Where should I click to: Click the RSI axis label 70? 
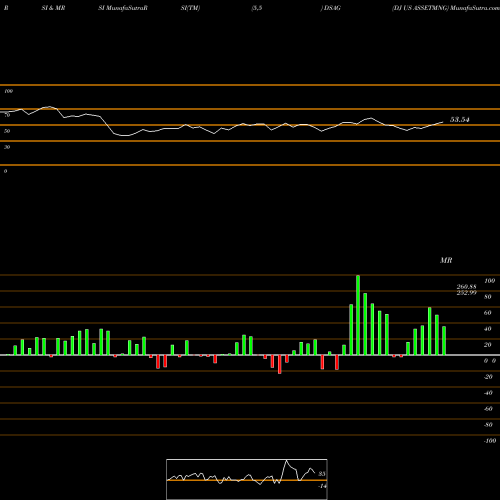click(7, 115)
